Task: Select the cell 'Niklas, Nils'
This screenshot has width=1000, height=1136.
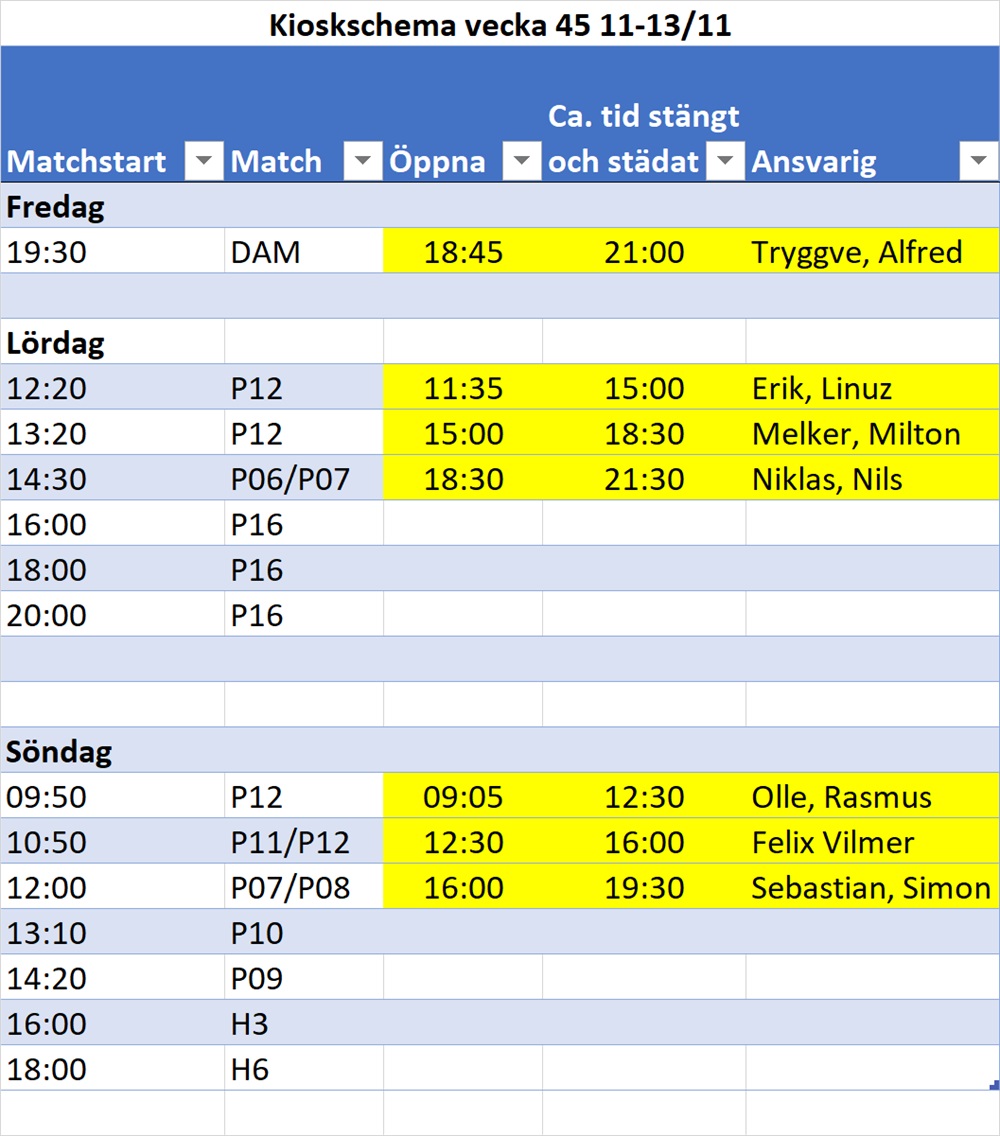Action: 827,479
